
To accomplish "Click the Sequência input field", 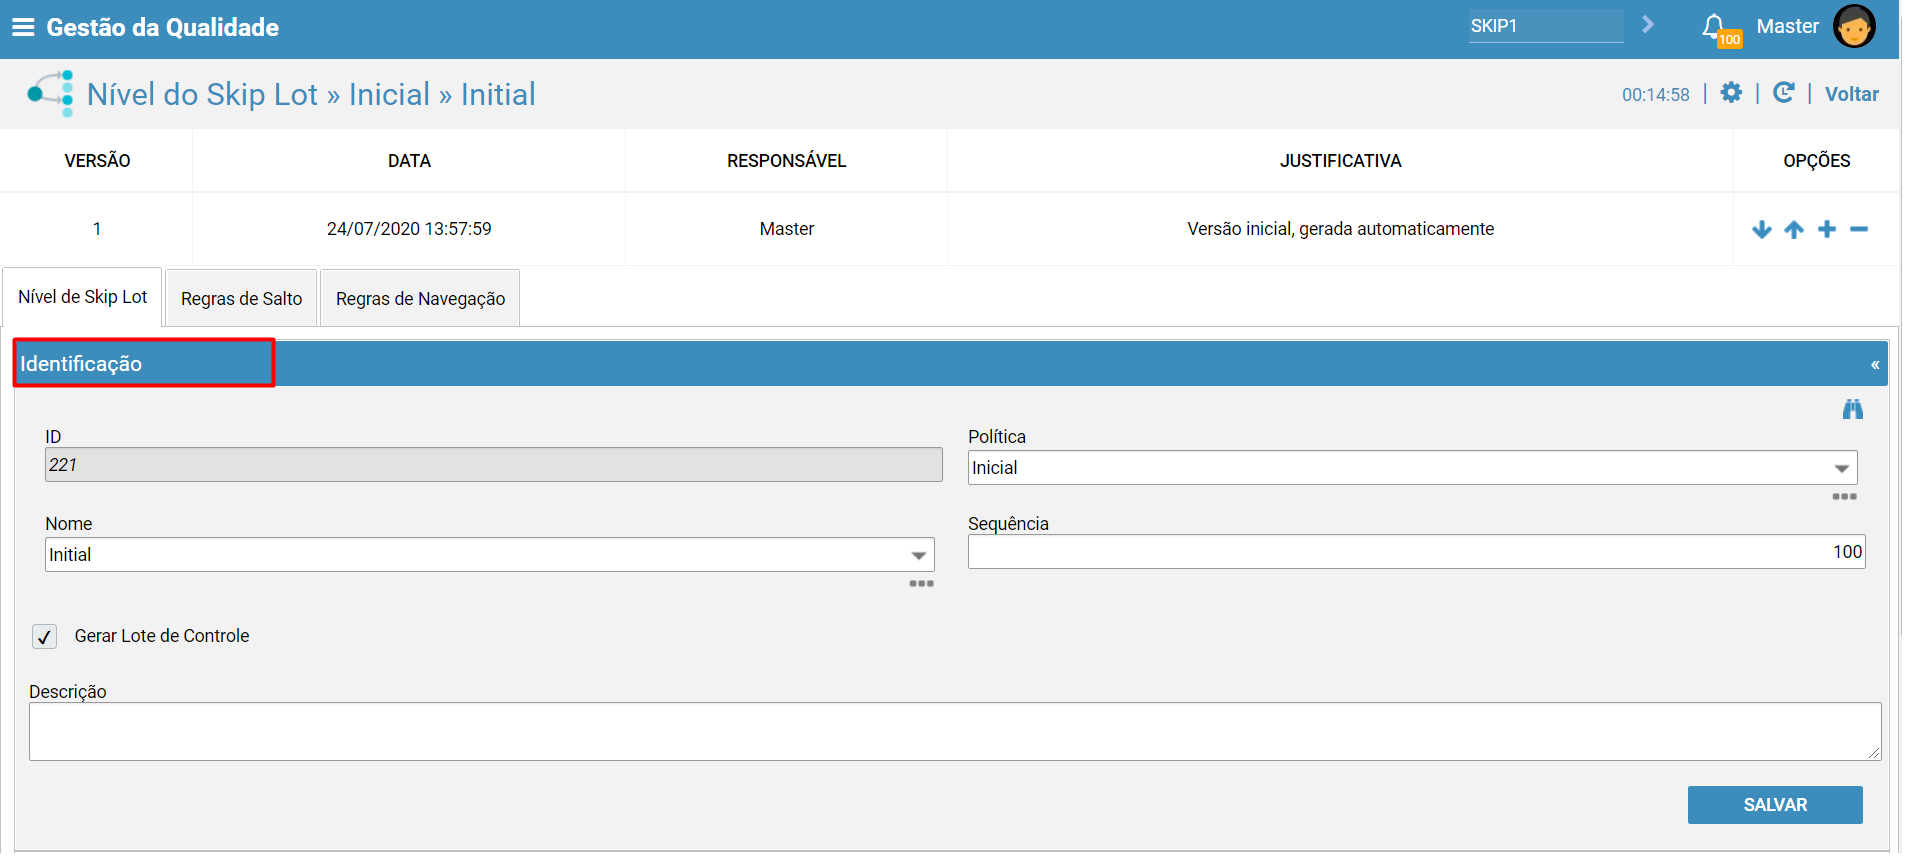I will point(1415,552).
